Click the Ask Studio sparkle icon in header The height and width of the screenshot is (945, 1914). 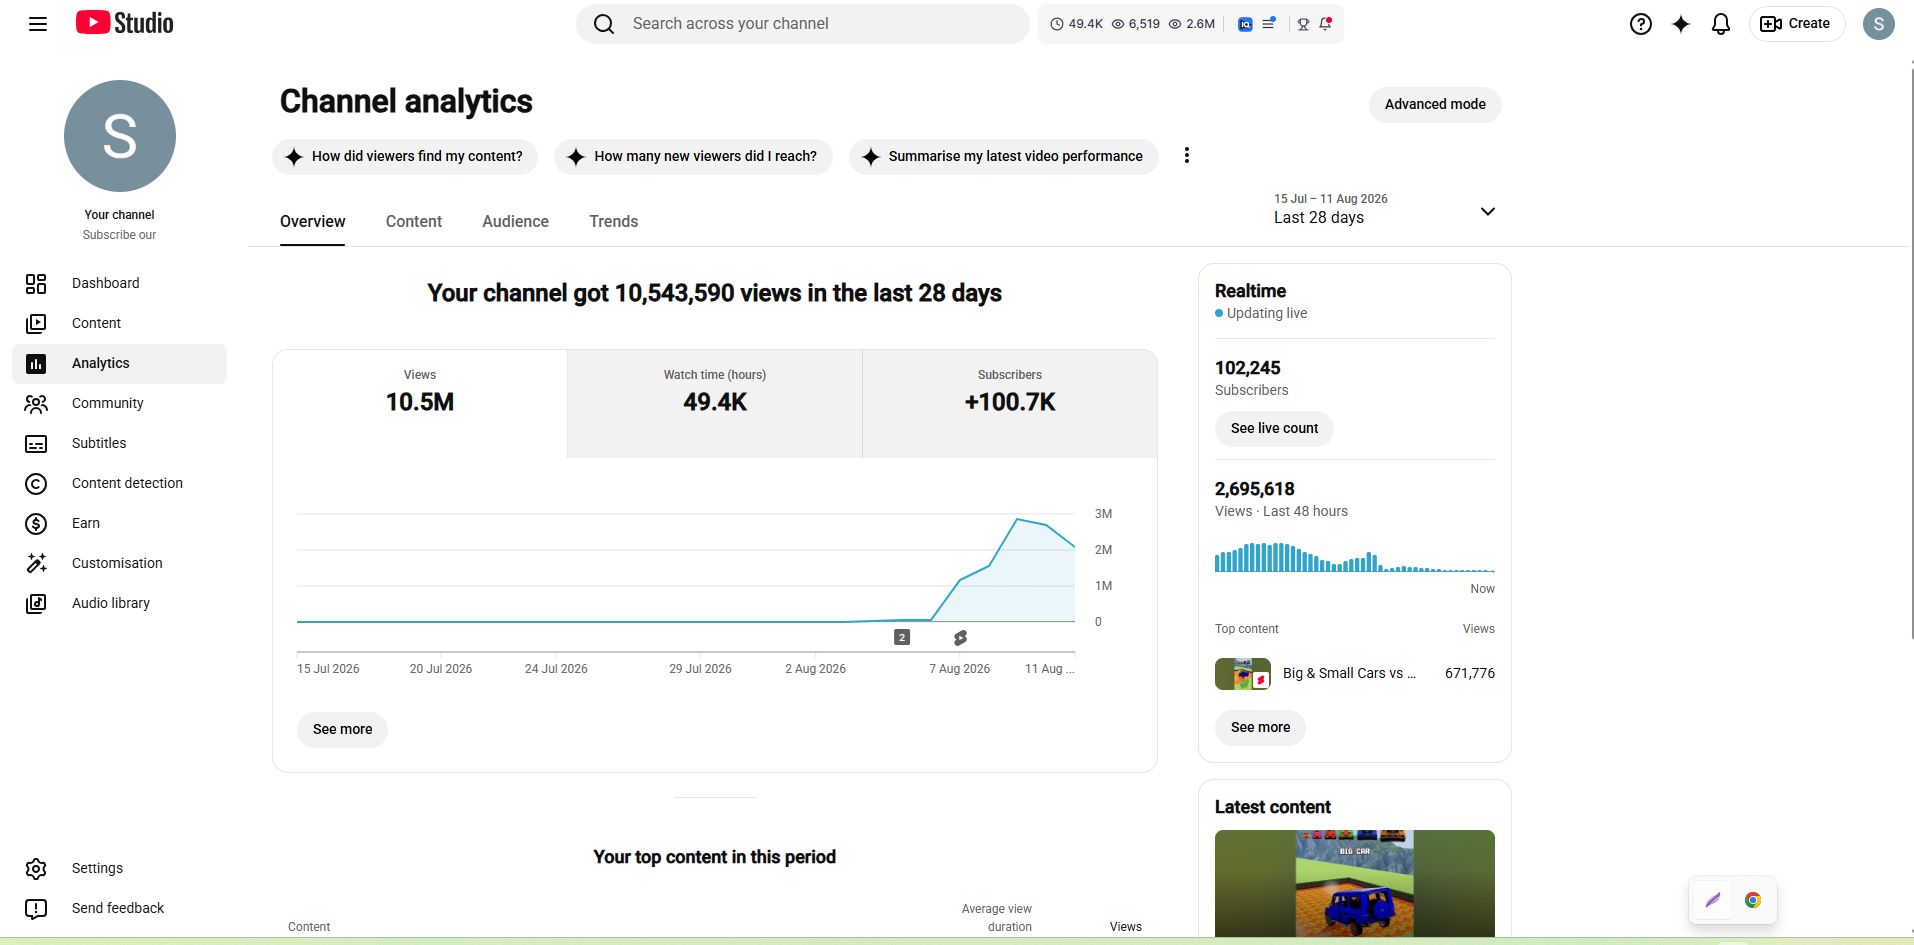point(1680,24)
